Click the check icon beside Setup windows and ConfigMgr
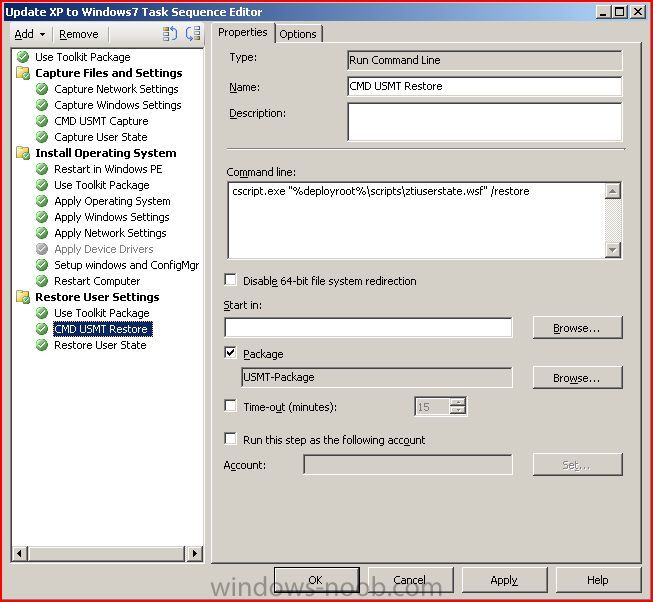The image size is (653, 602). pyautogui.click(x=42, y=265)
